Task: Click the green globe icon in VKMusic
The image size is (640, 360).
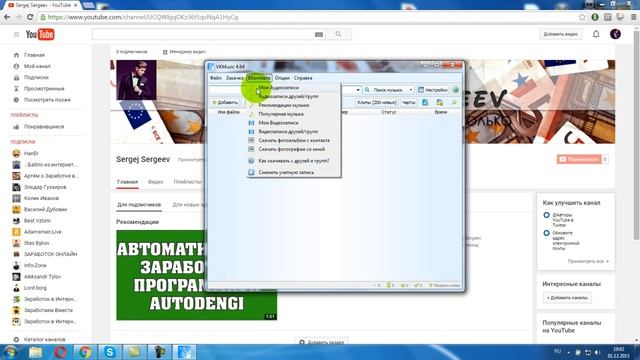Action: [x=456, y=90]
